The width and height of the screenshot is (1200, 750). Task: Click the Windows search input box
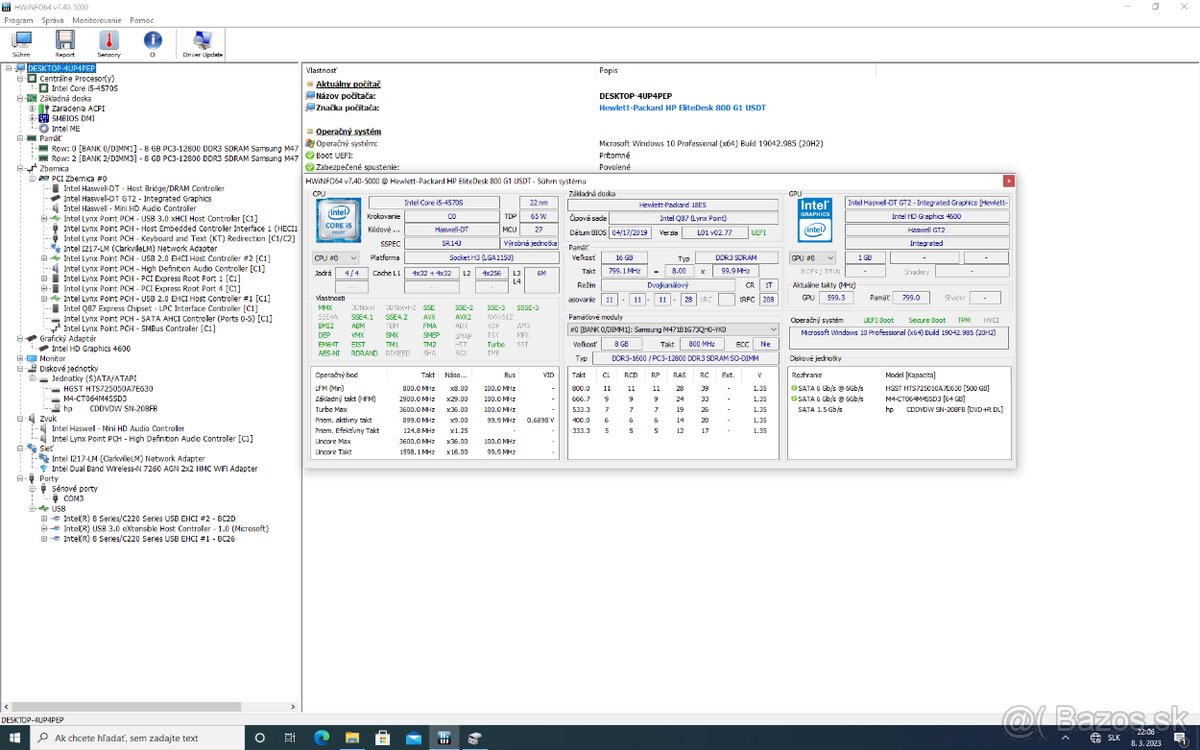[138, 738]
